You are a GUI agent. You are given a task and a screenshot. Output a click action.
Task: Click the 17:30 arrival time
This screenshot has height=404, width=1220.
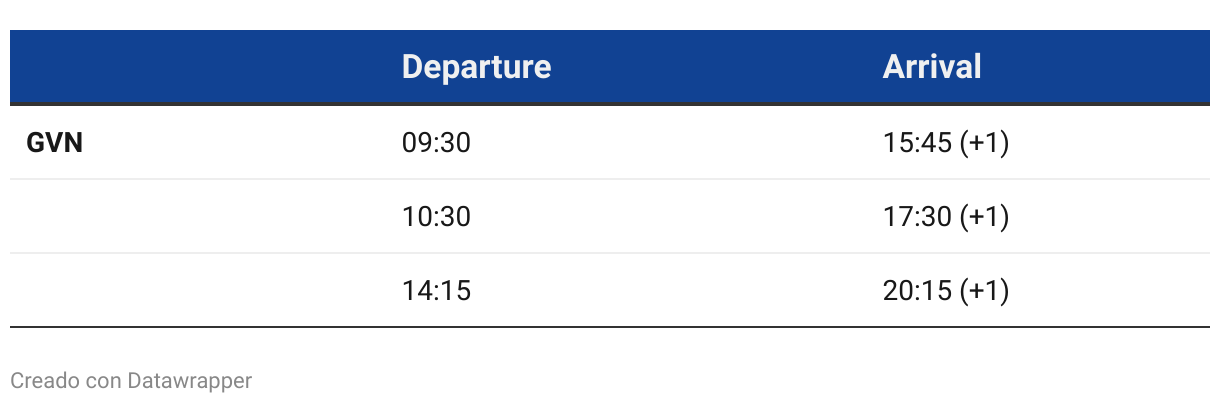coord(918,217)
